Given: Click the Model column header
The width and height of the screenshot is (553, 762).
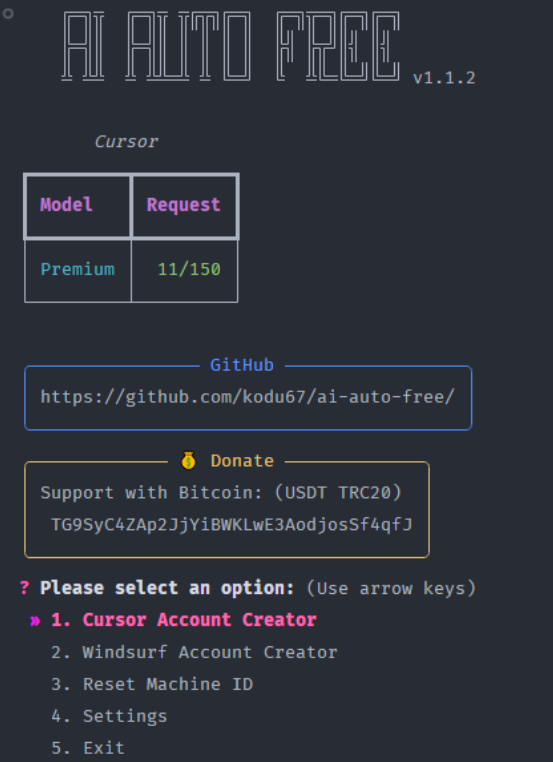Looking at the screenshot, I should pos(66,205).
